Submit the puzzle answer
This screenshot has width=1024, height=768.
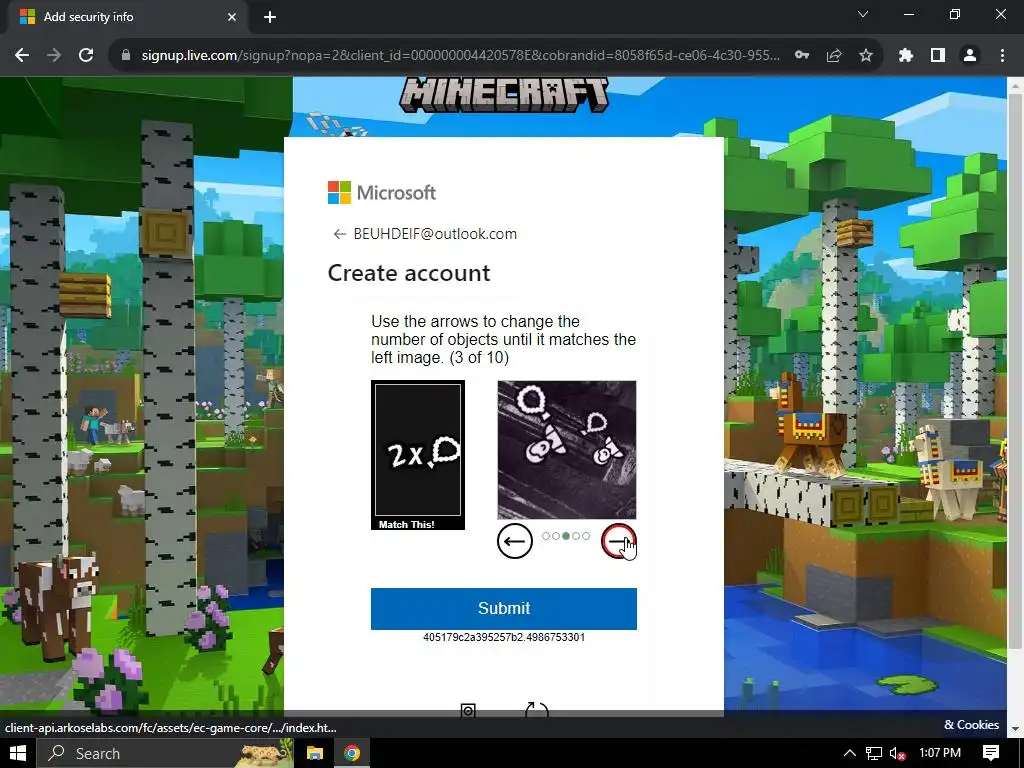pos(504,609)
